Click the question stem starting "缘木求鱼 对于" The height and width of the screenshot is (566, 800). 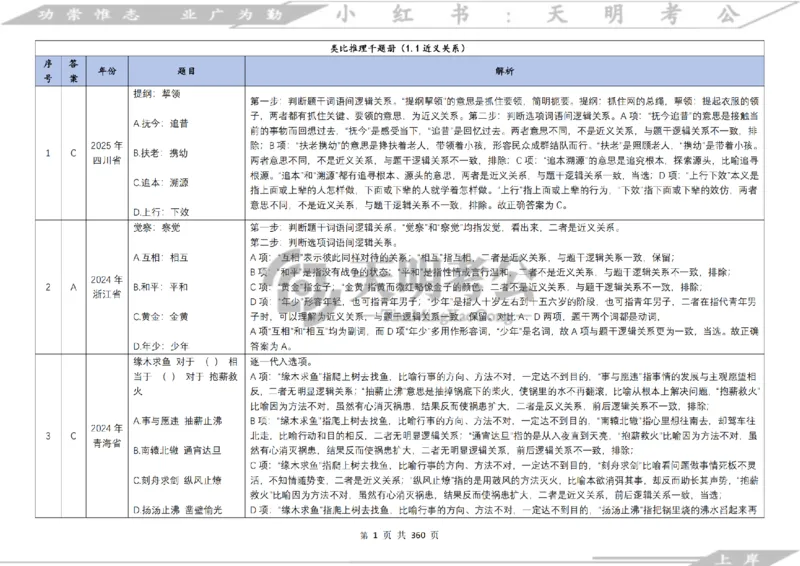[x=186, y=377]
